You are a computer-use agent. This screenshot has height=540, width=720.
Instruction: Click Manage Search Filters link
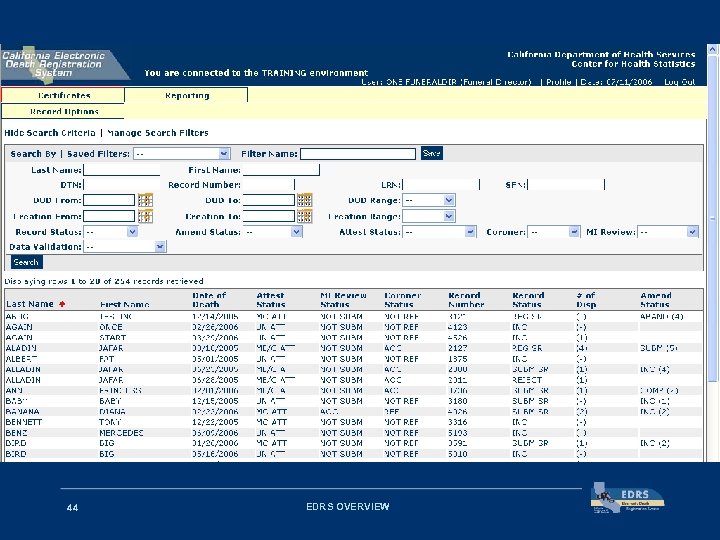tap(158, 133)
